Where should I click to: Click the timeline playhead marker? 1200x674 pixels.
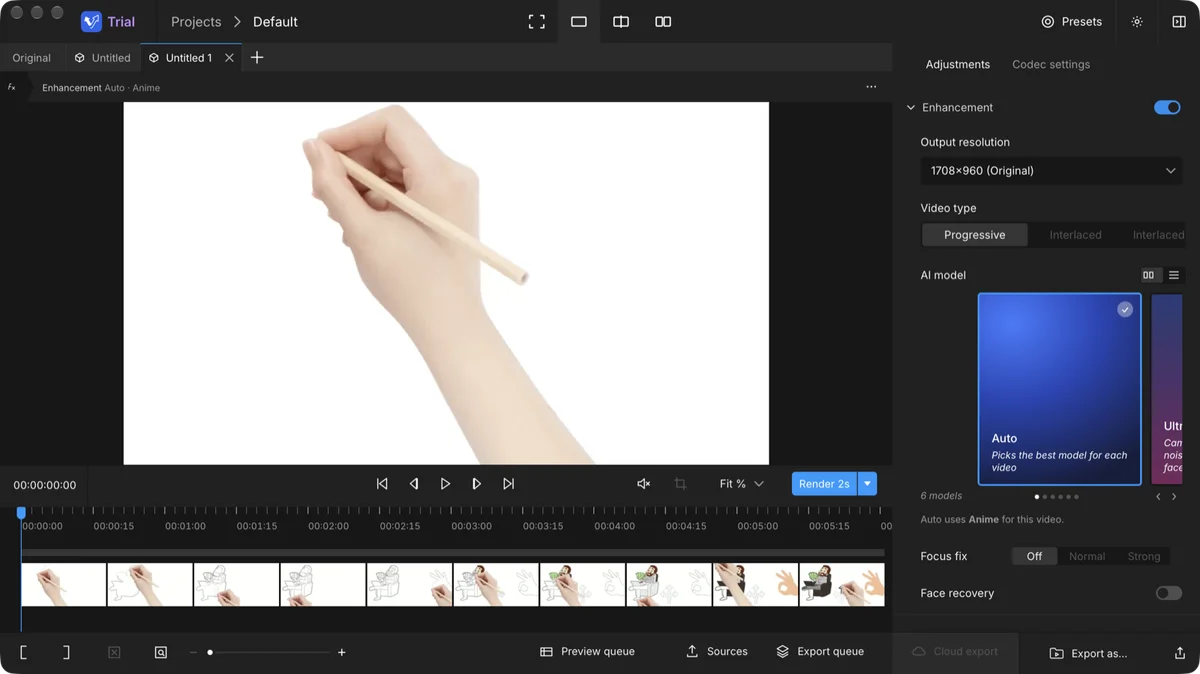pyautogui.click(x=21, y=513)
